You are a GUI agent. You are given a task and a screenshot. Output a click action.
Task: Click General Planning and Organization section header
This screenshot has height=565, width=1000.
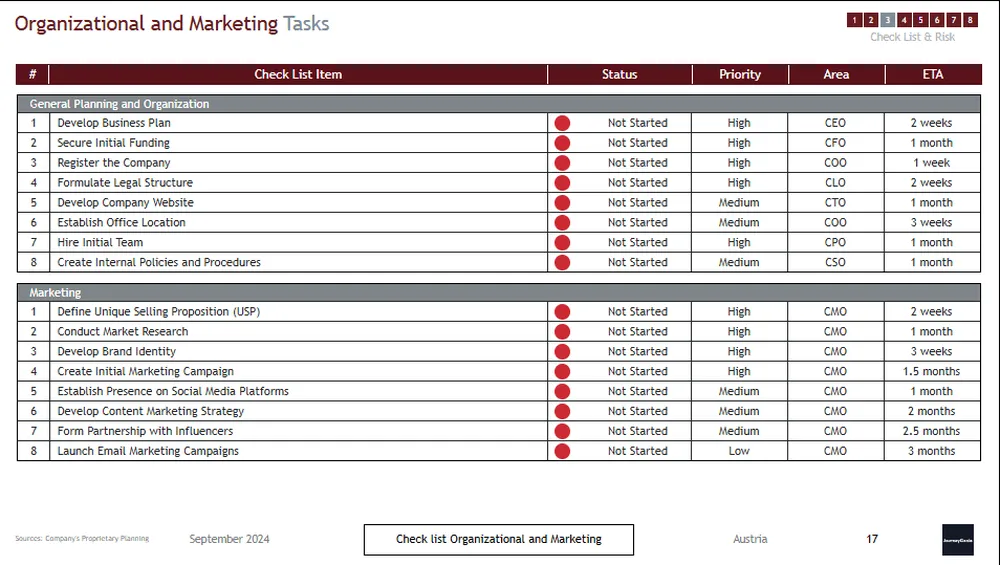[499, 103]
